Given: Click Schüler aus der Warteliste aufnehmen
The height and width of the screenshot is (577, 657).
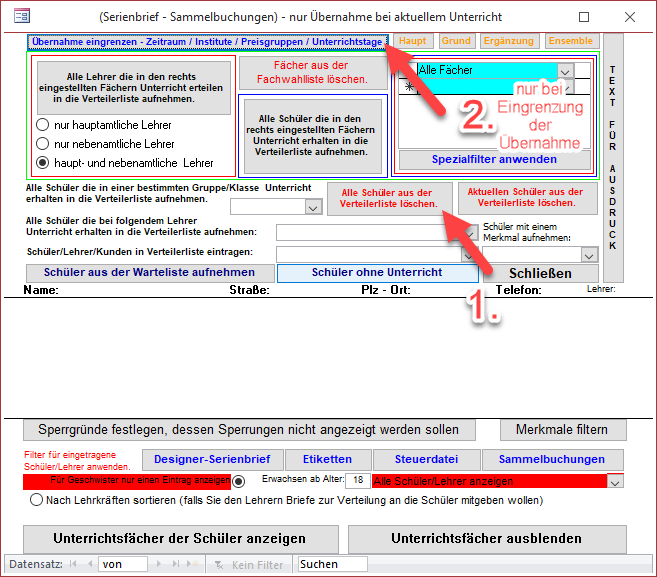Looking at the screenshot, I should pos(150,273).
